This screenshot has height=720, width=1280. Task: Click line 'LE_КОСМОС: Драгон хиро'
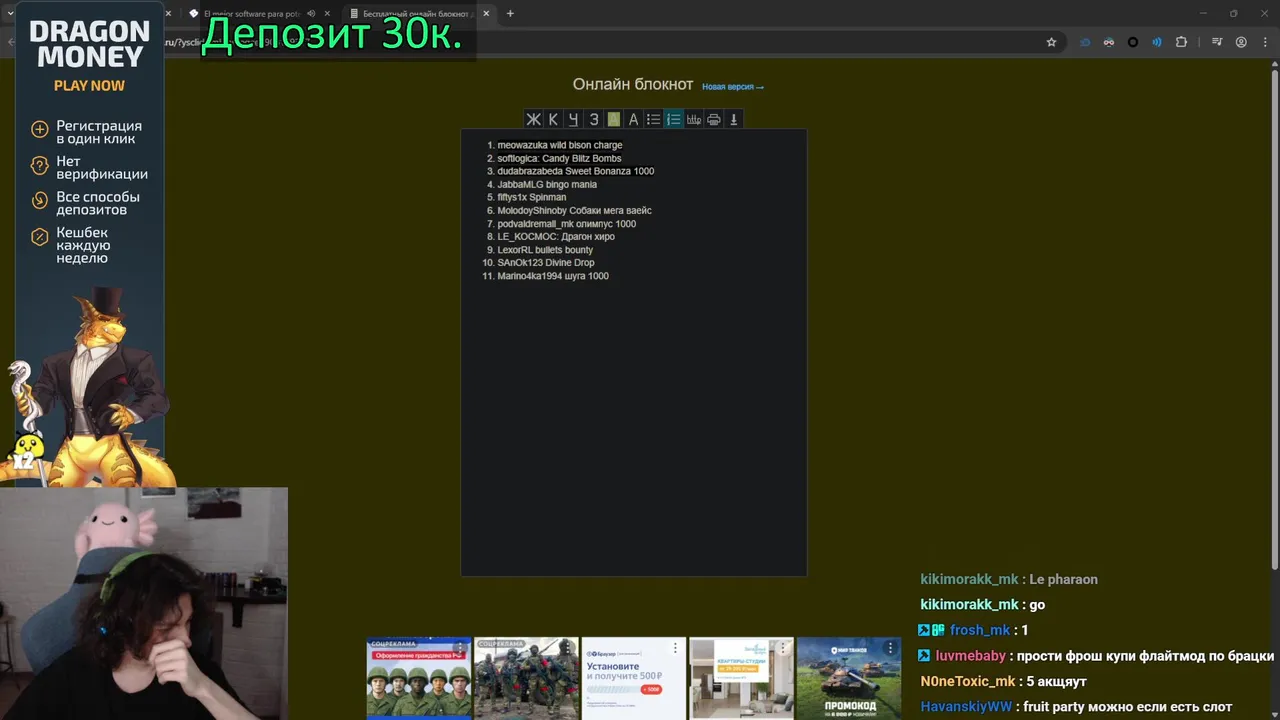pyautogui.click(x=556, y=237)
